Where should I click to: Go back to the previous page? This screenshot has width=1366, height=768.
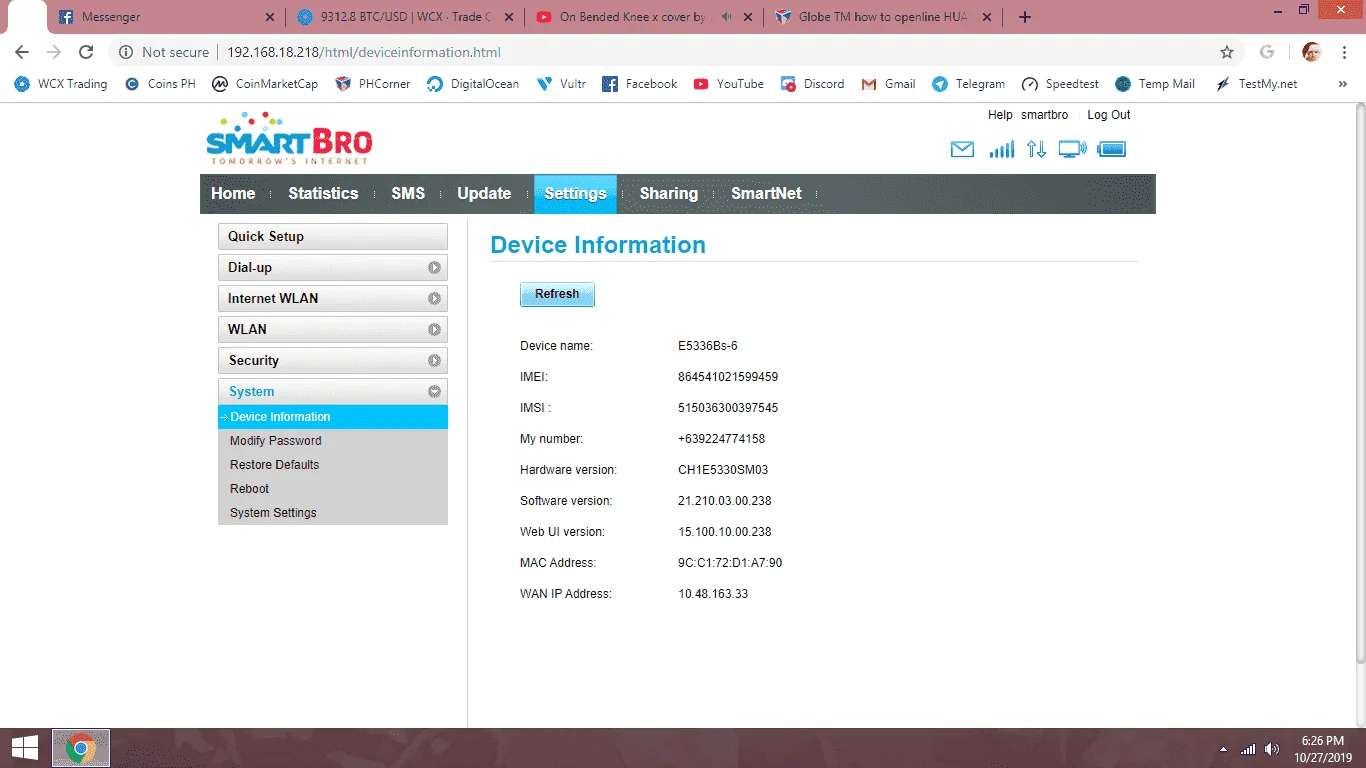(x=22, y=52)
